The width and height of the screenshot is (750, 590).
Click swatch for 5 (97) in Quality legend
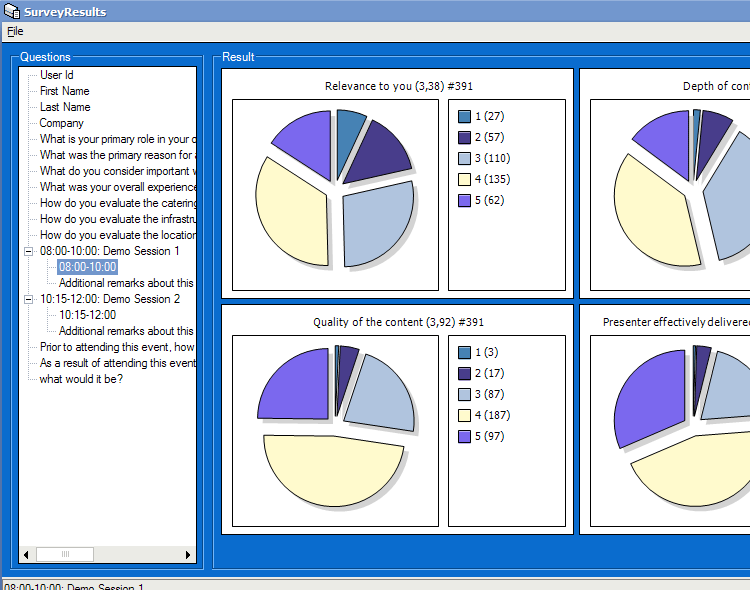464,436
